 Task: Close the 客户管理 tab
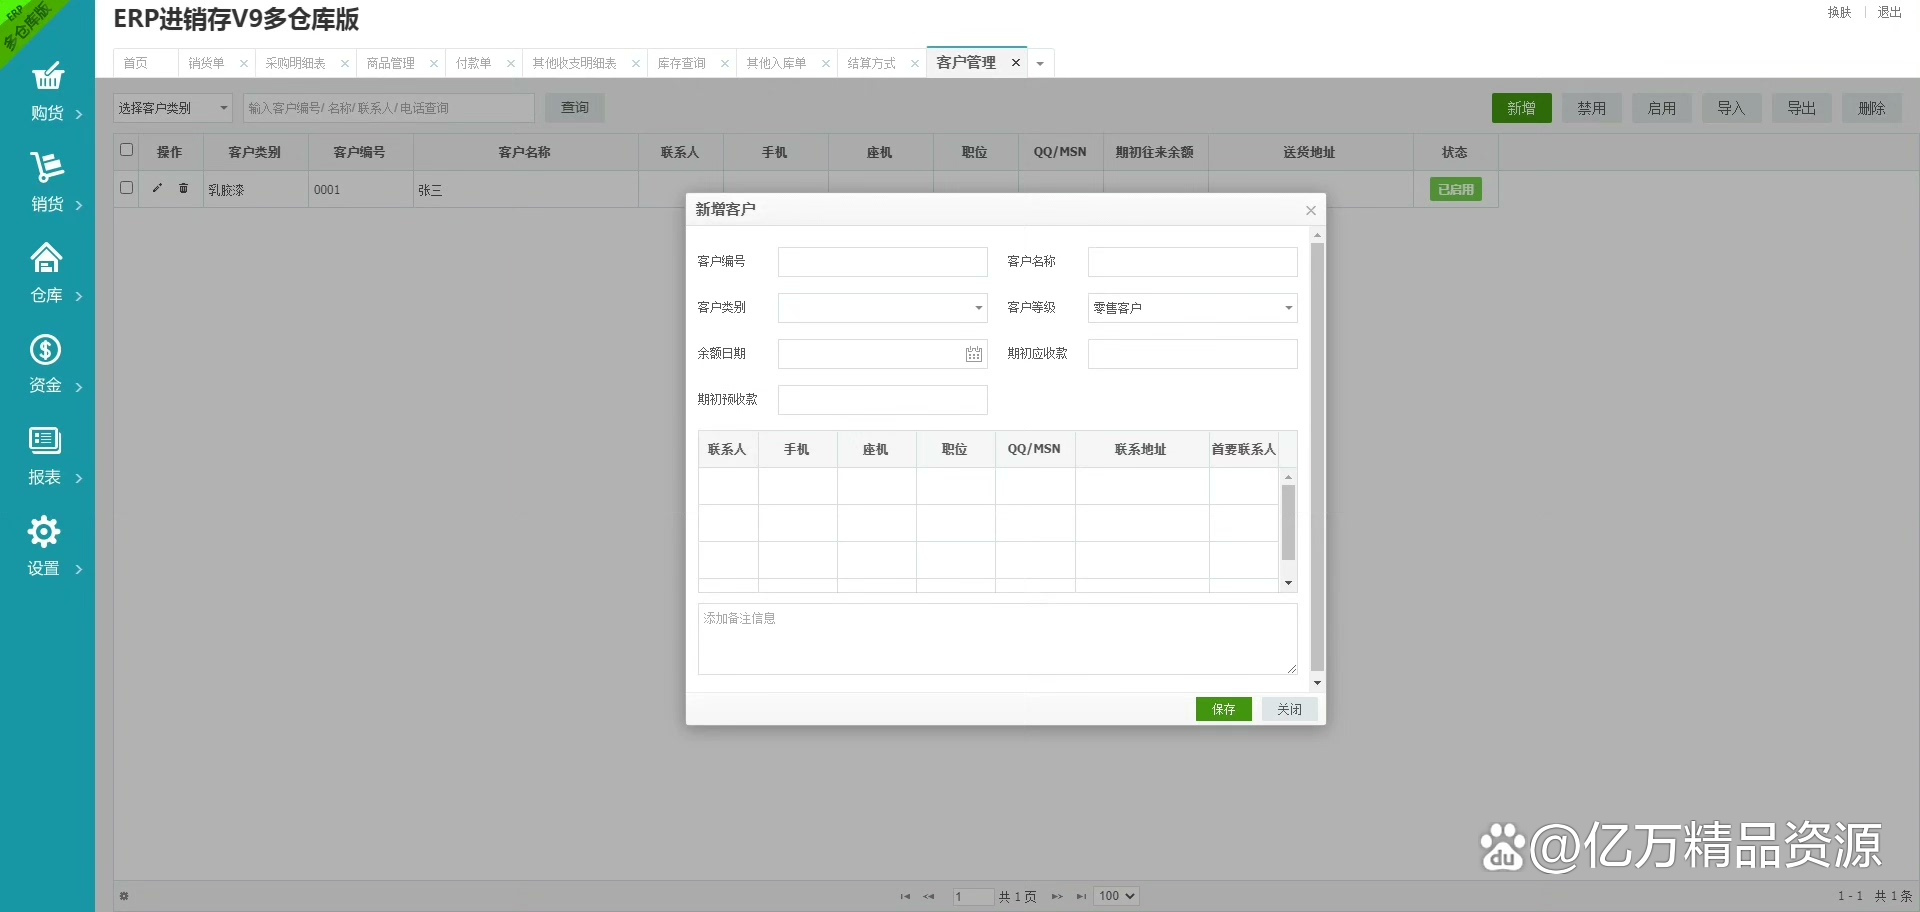coord(1016,62)
